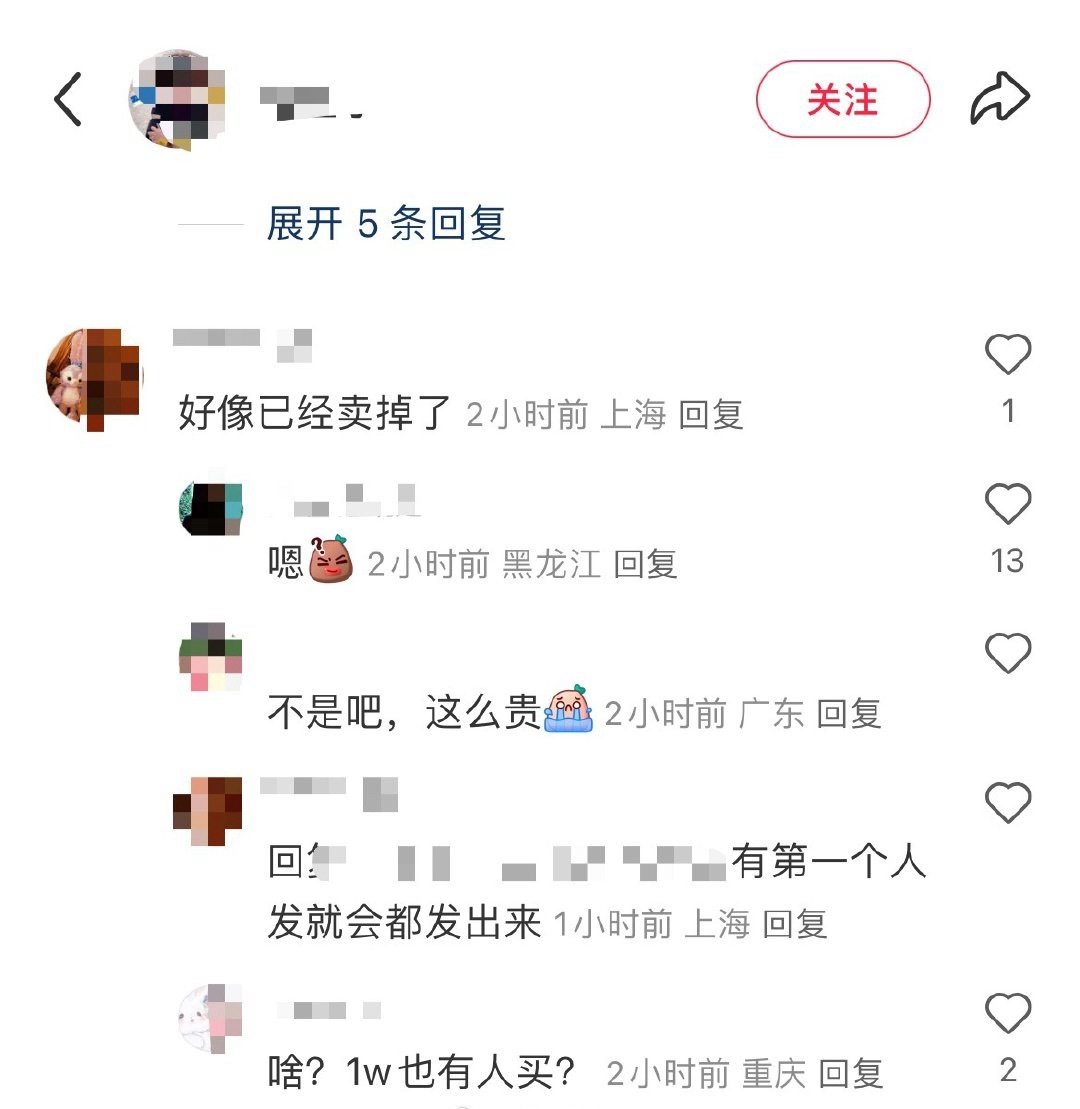Open avatar of 好像已经卖掉了 commenter
The height and width of the screenshot is (1109, 1080).
pos(93,378)
